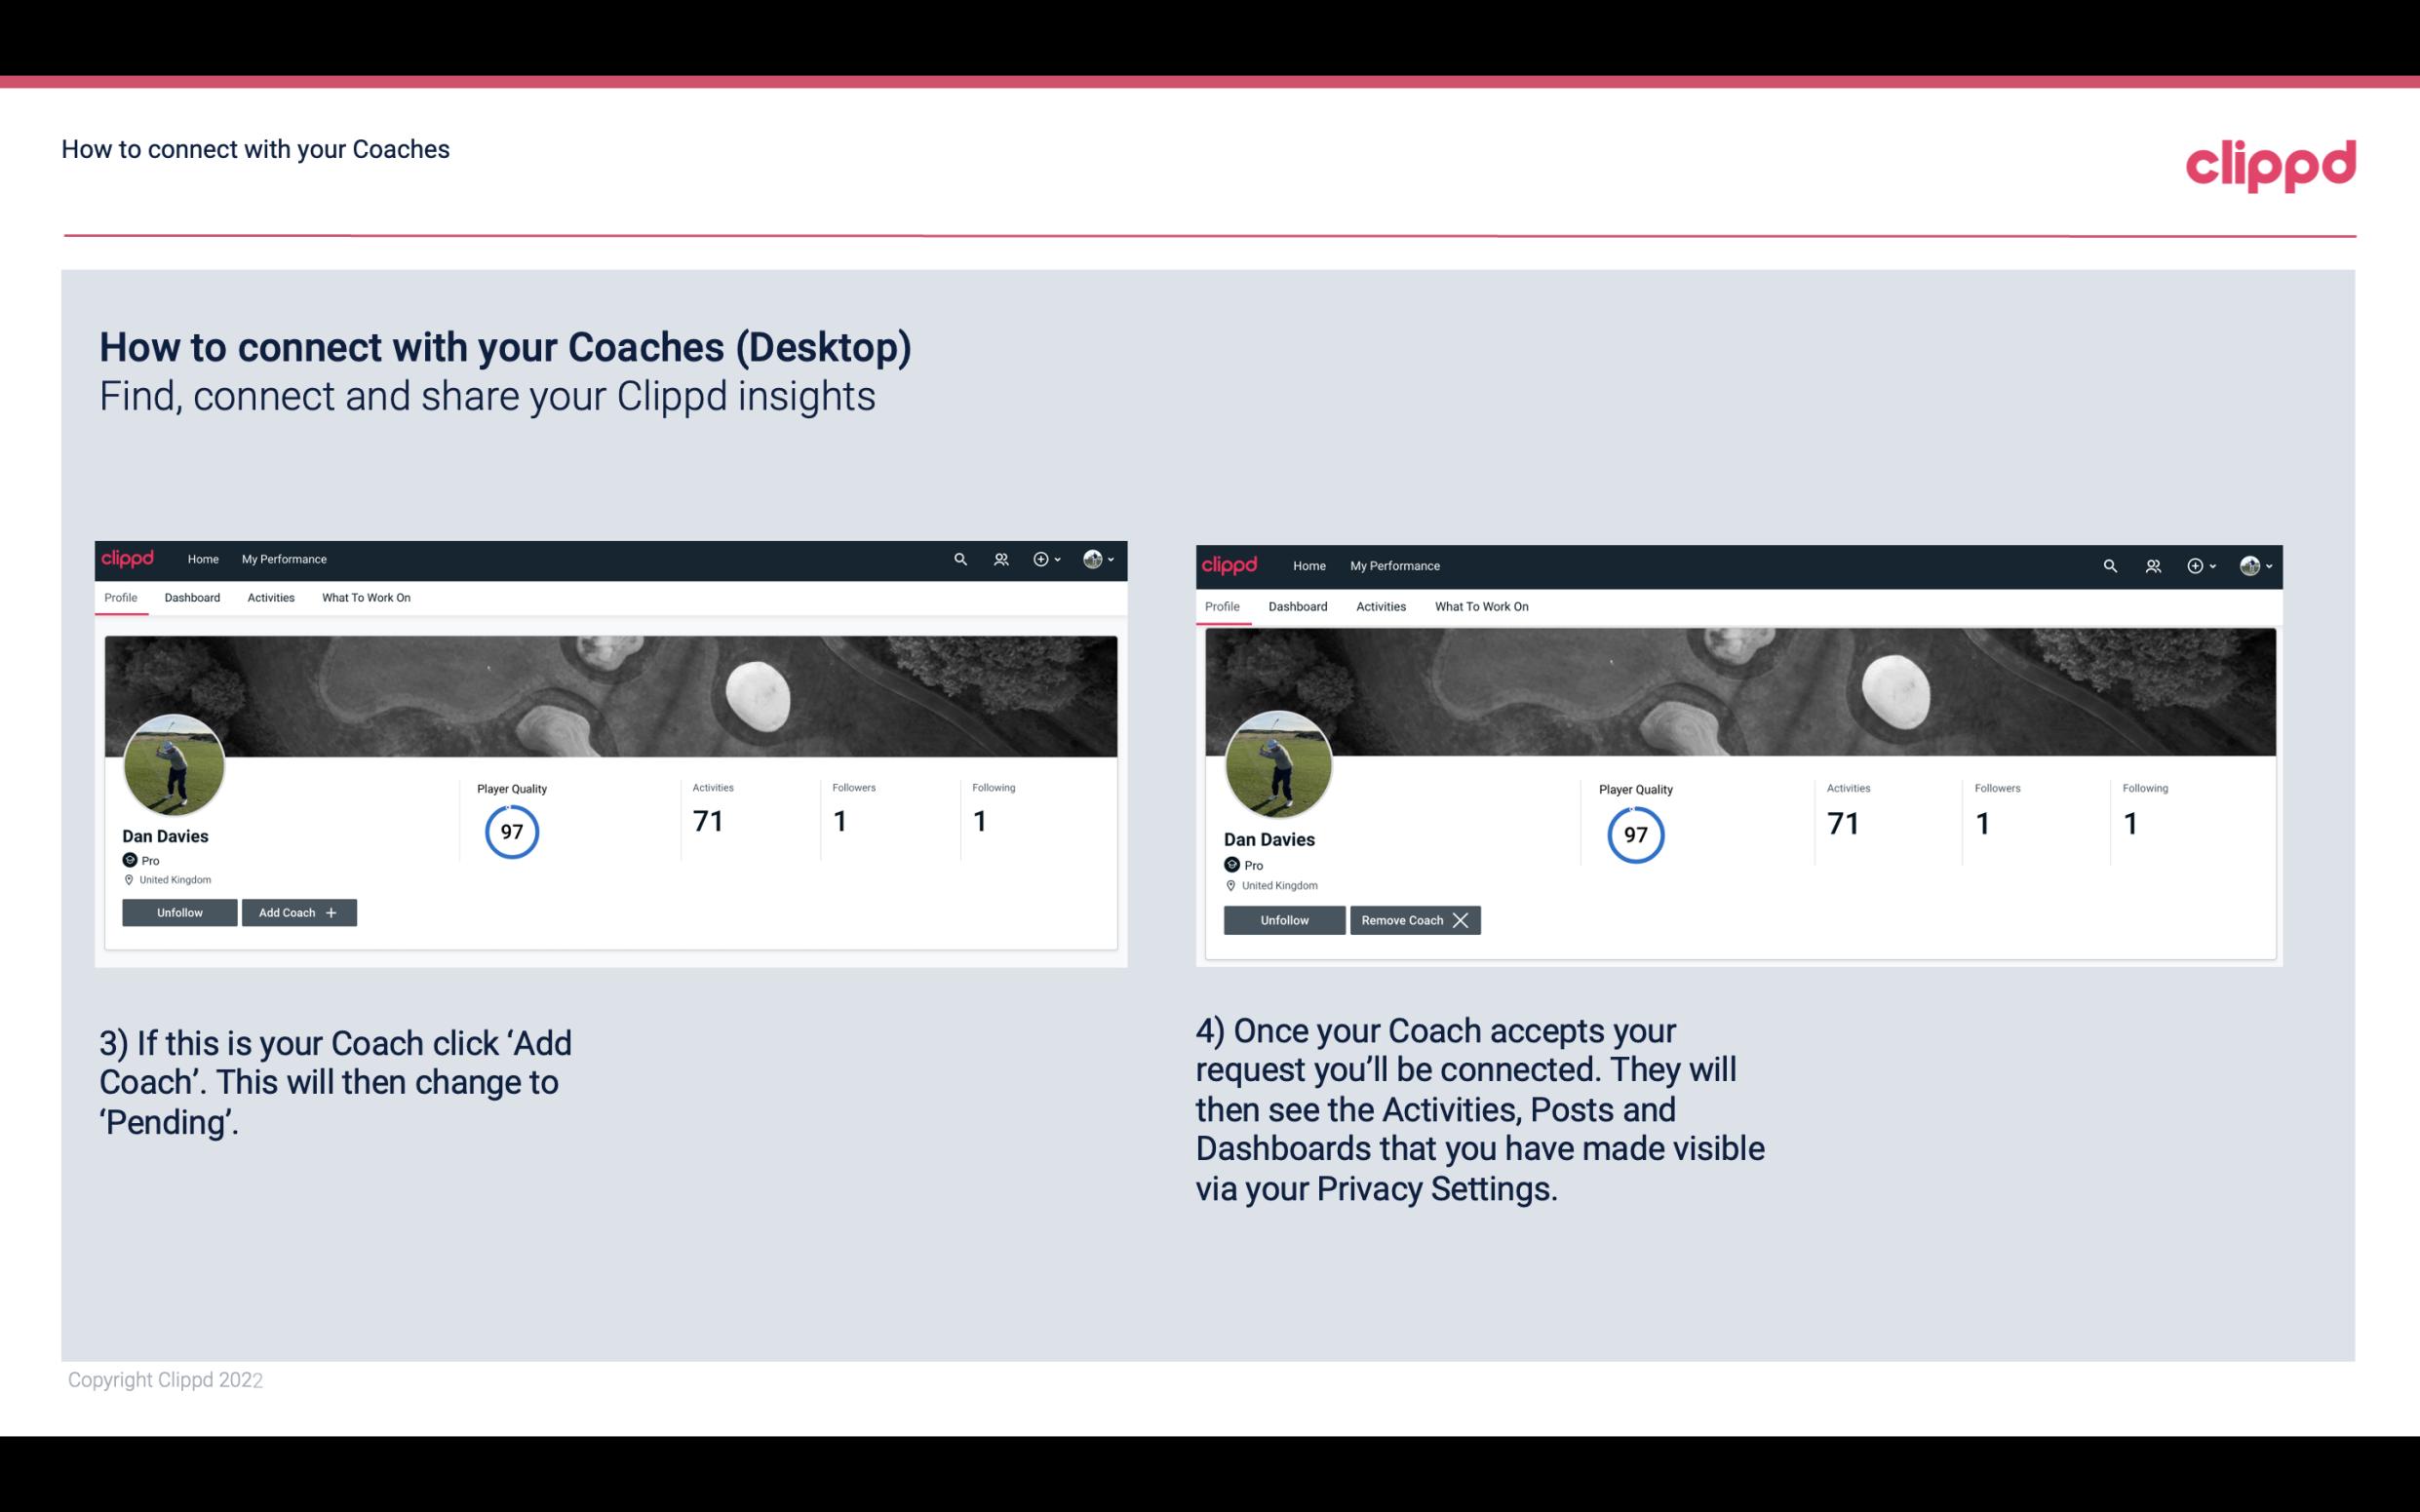Click 'Activities' tab in left screenshot

tap(270, 598)
